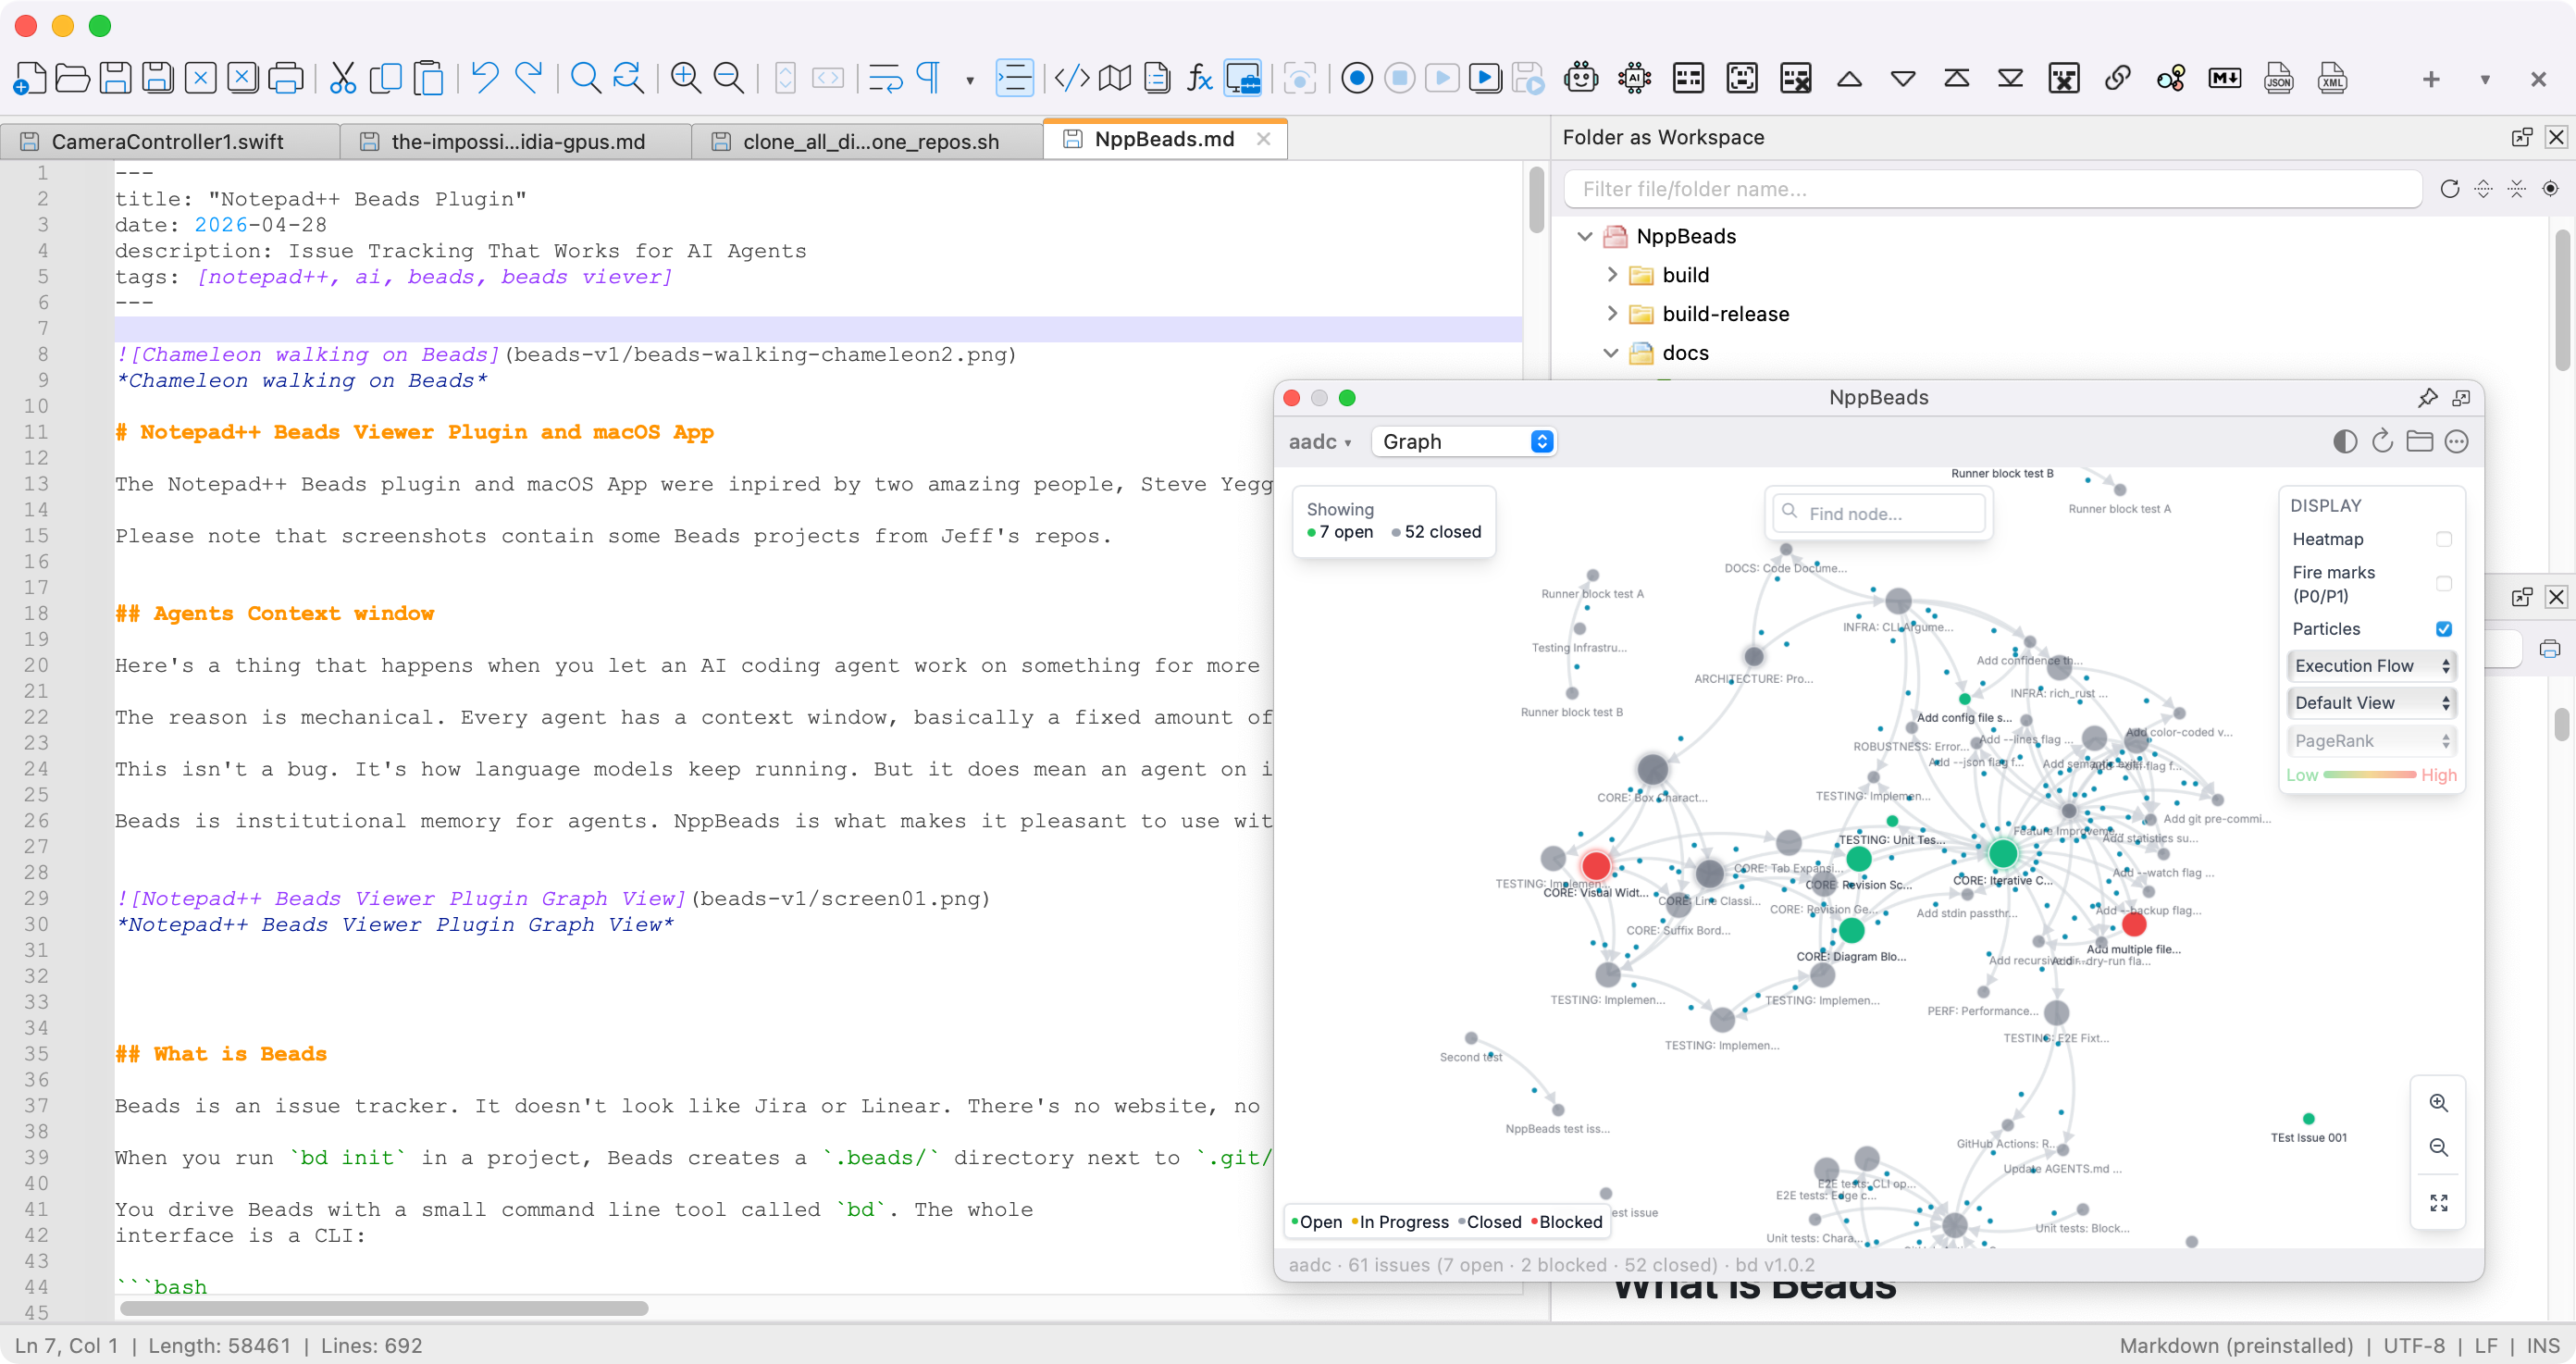This screenshot has width=2576, height=1364.
Task: Open the Graph view selector
Action: click(x=1464, y=442)
